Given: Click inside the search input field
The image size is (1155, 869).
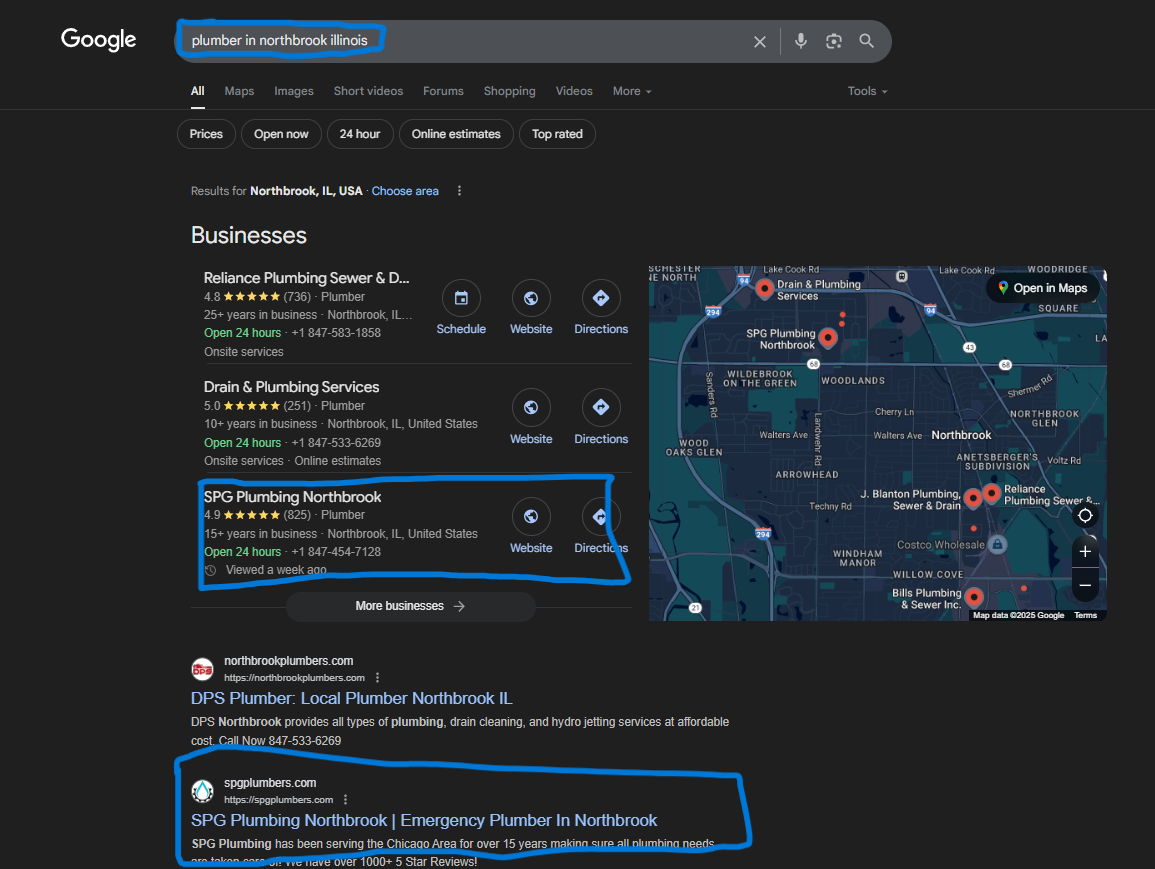Looking at the screenshot, I should pyautogui.click(x=464, y=41).
